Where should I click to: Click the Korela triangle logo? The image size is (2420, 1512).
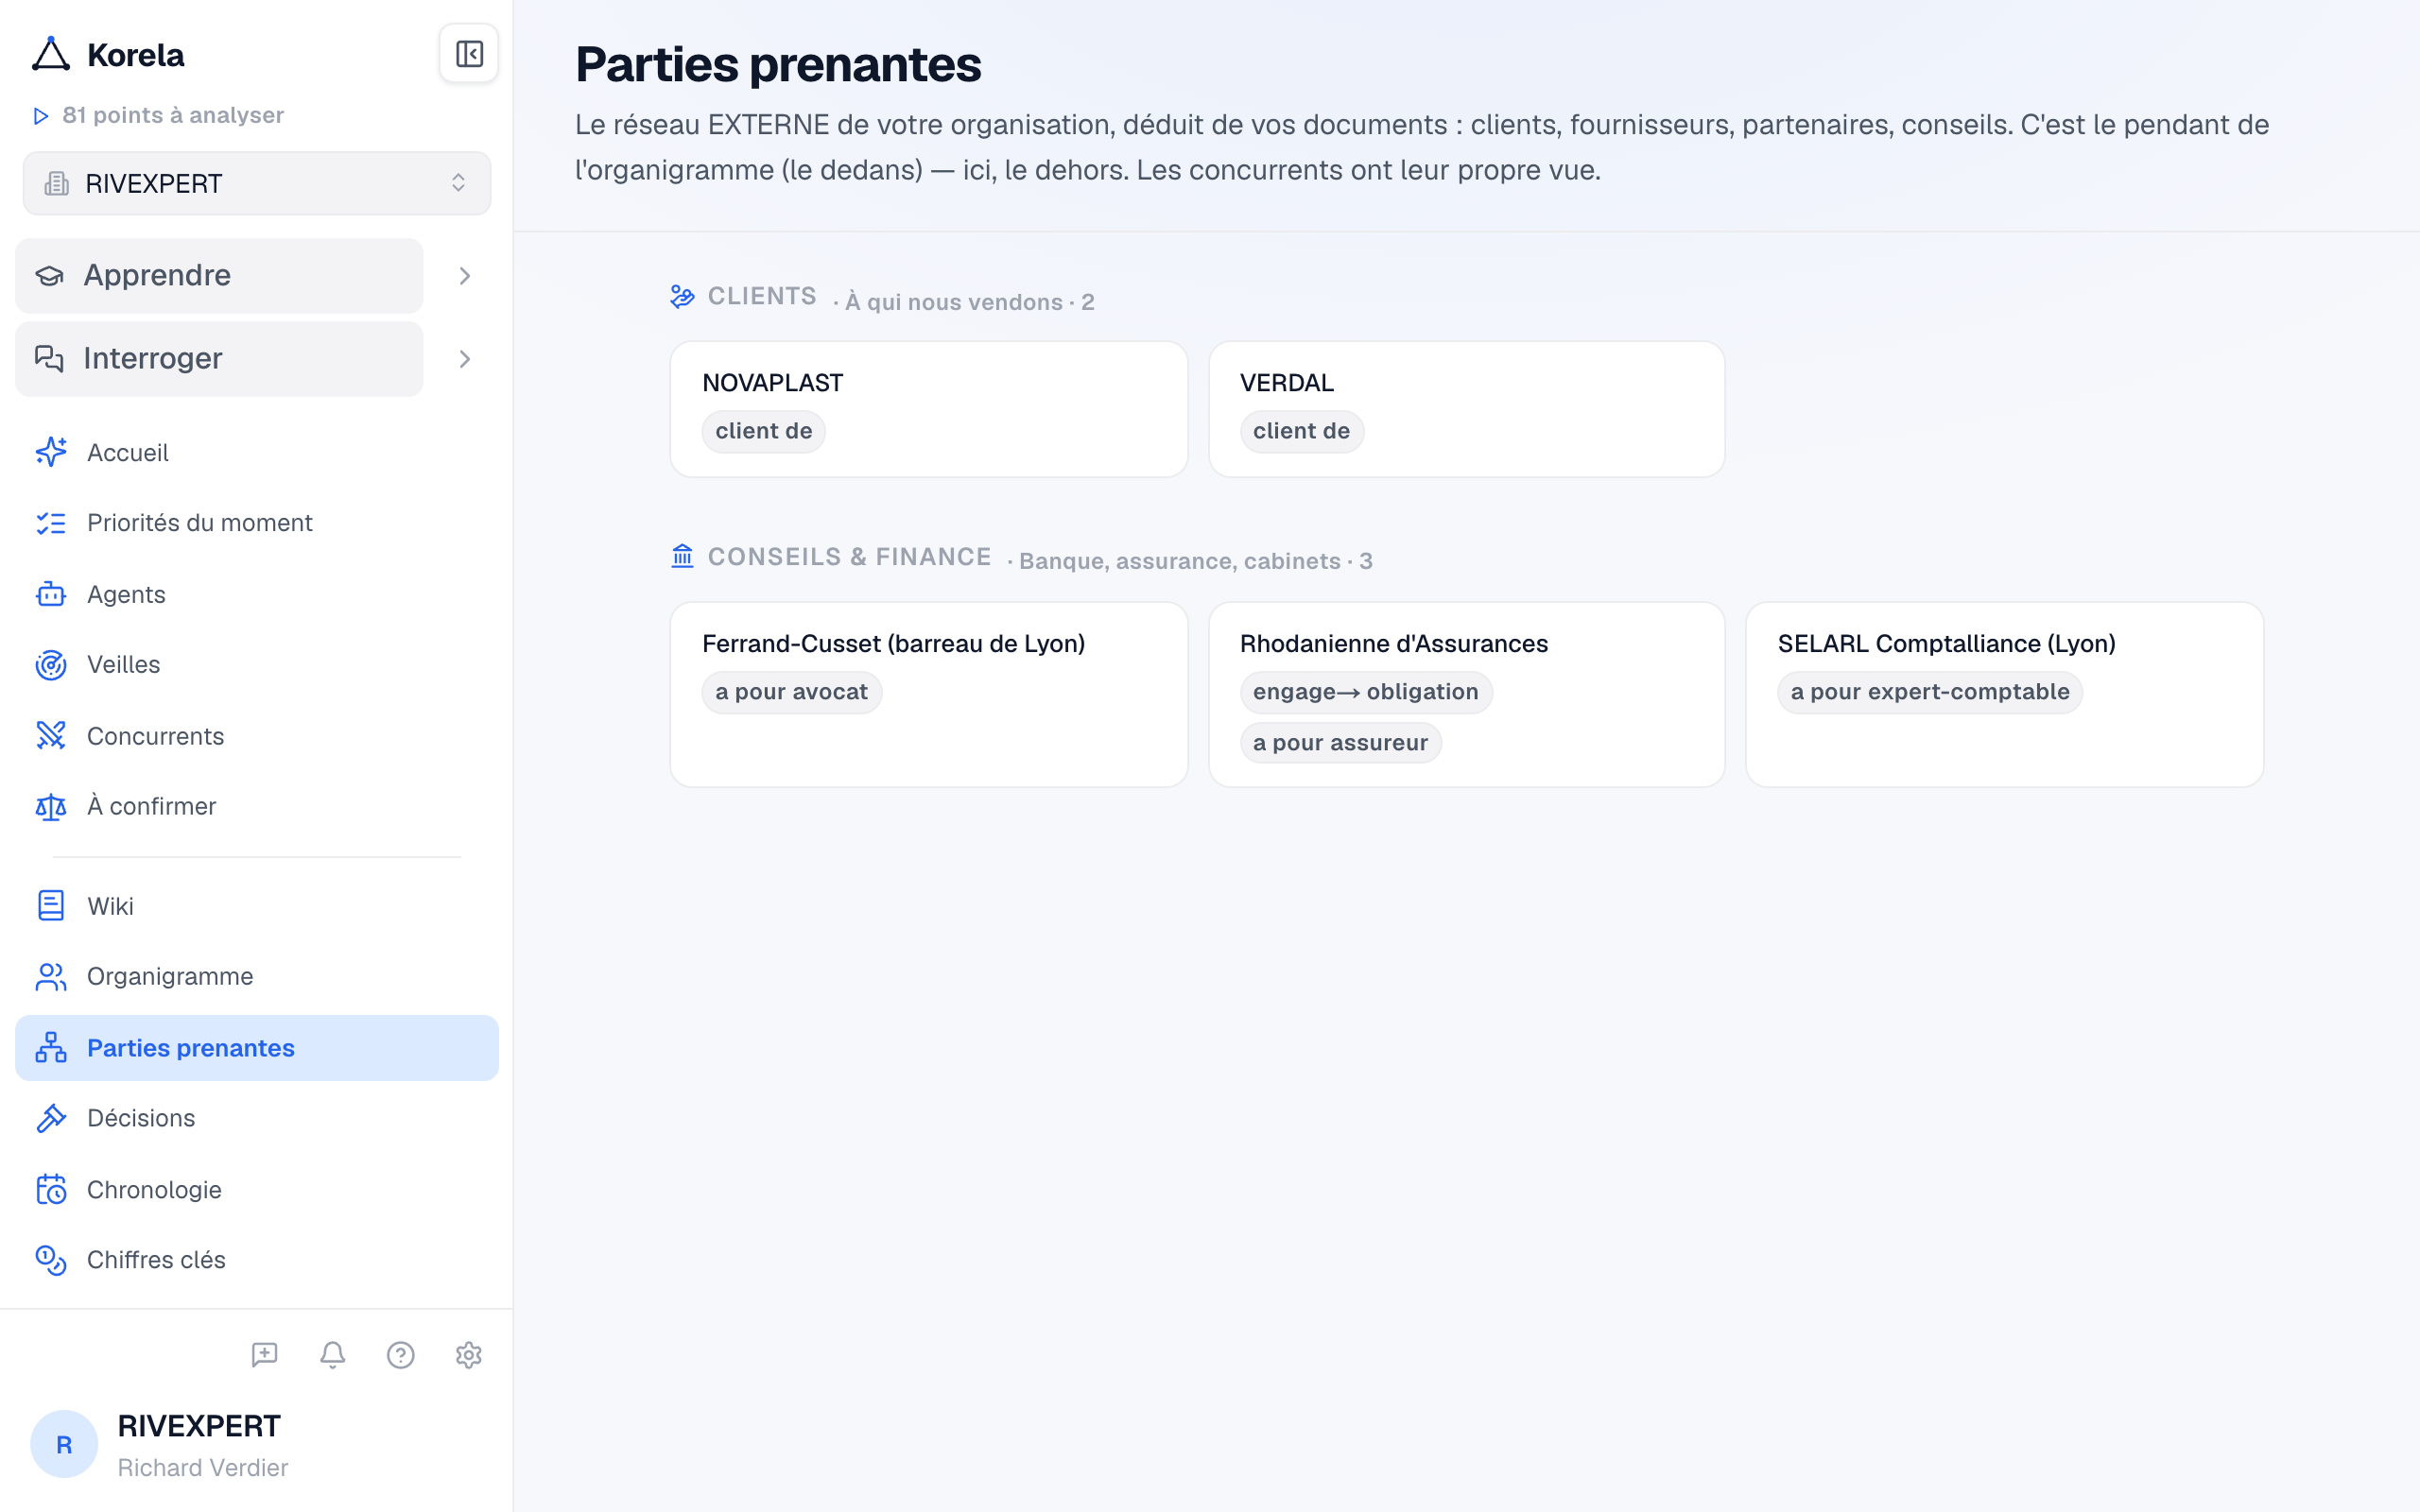click(51, 55)
